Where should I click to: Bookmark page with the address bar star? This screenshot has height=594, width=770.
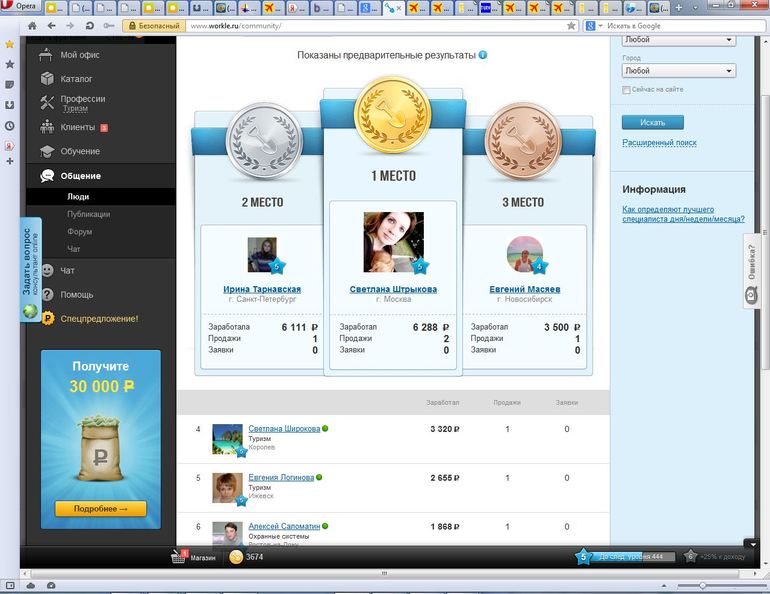click(571, 26)
